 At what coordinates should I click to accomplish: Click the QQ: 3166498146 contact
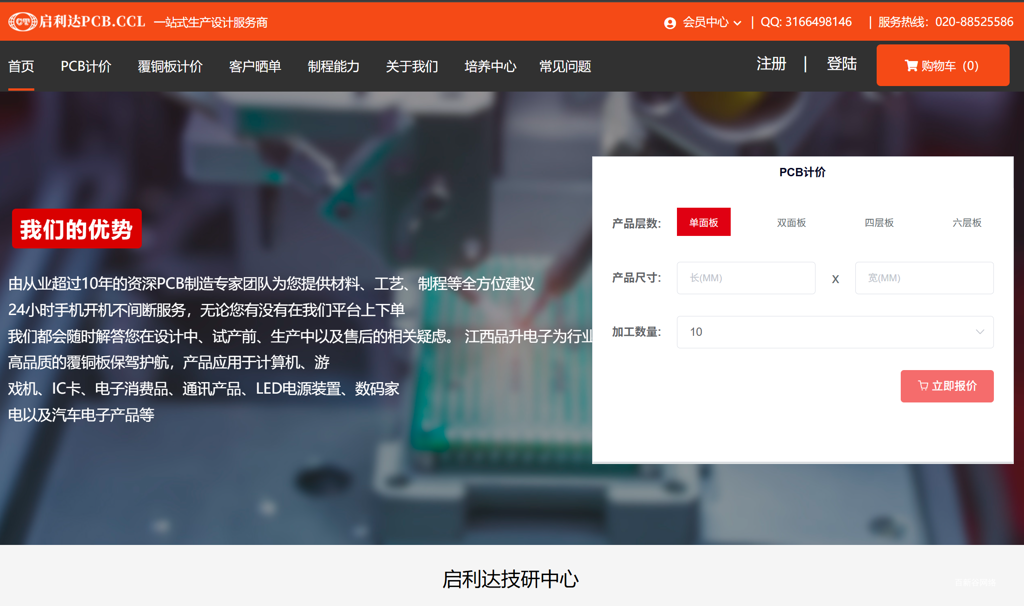coord(806,22)
